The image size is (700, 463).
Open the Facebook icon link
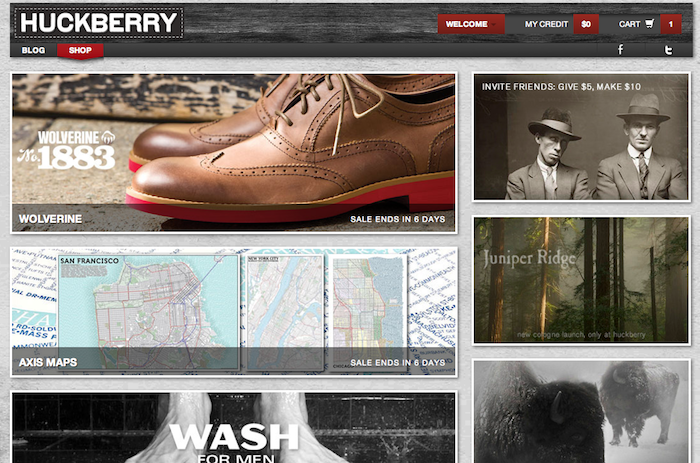[x=621, y=50]
